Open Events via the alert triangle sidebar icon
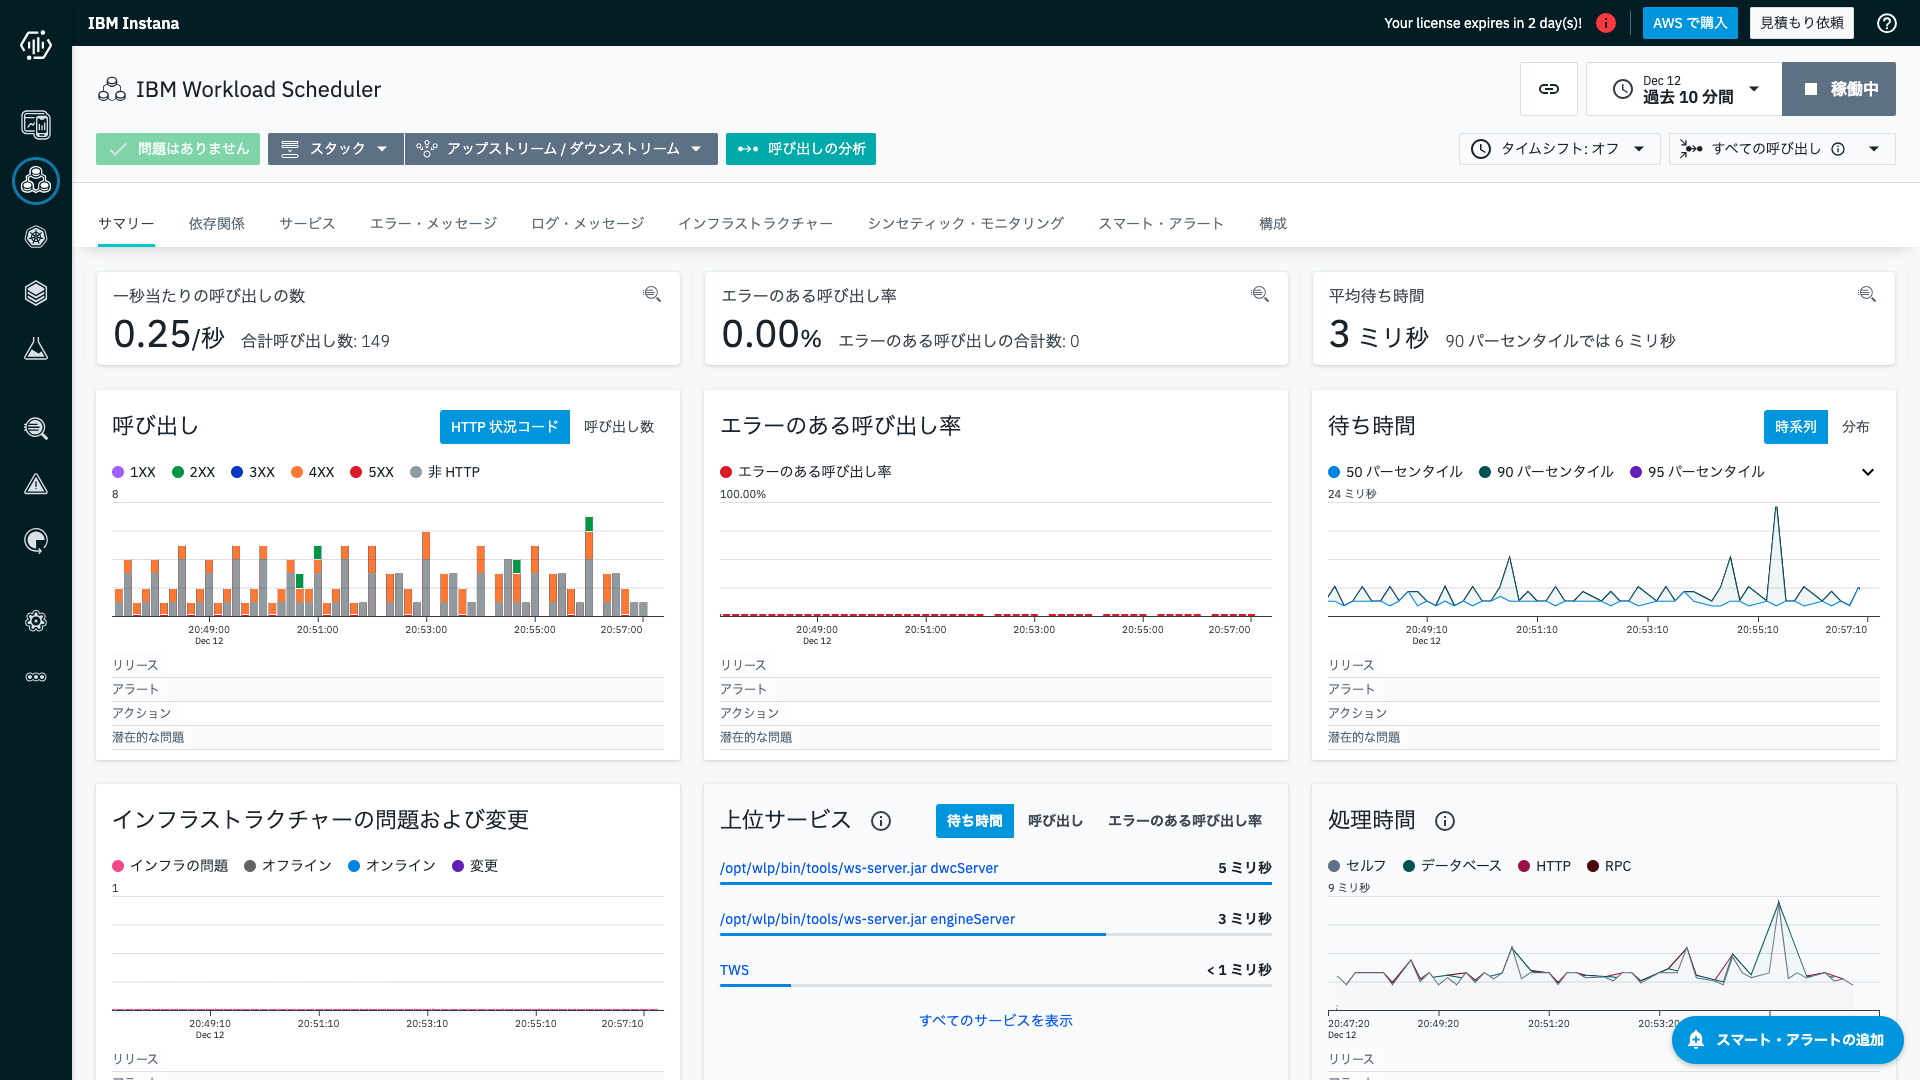Viewport: 1920px width, 1080px height. pyautogui.click(x=36, y=484)
